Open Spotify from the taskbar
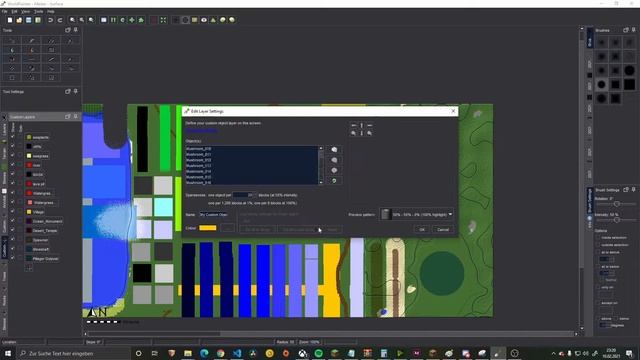The height and width of the screenshot is (360, 640). pos(318,353)
